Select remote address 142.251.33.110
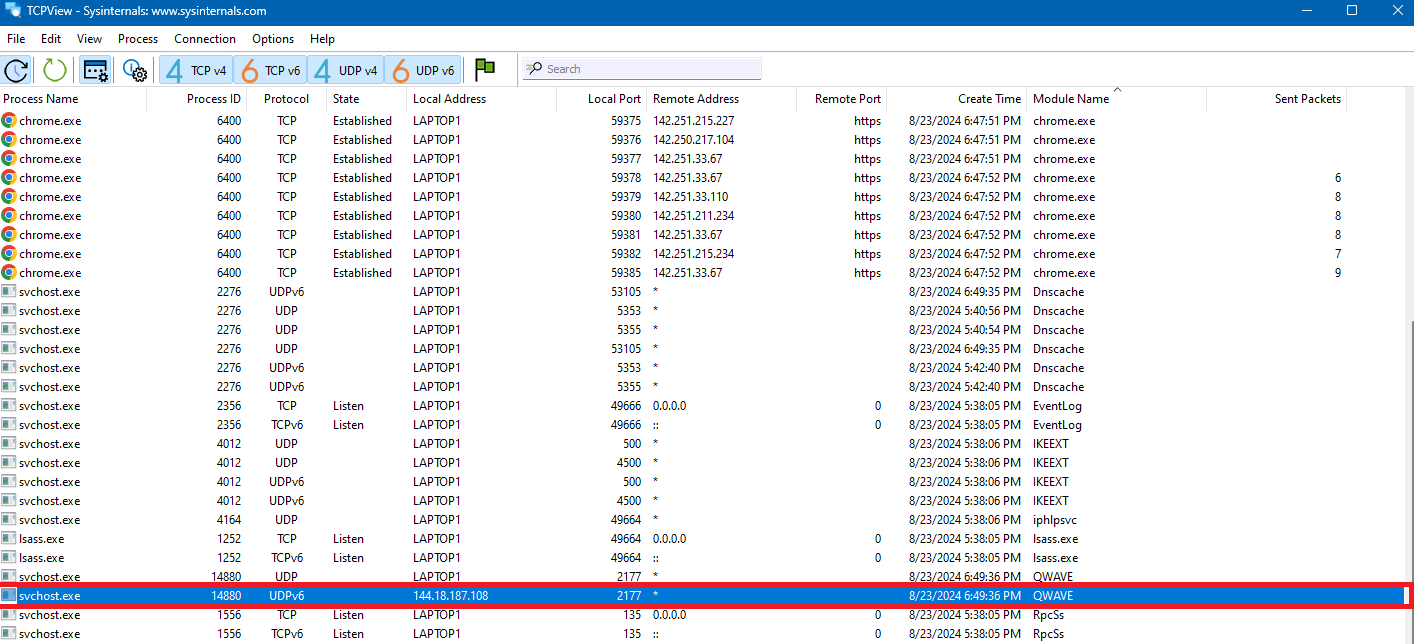This screenshot has height=644, width=1414. 690,196
